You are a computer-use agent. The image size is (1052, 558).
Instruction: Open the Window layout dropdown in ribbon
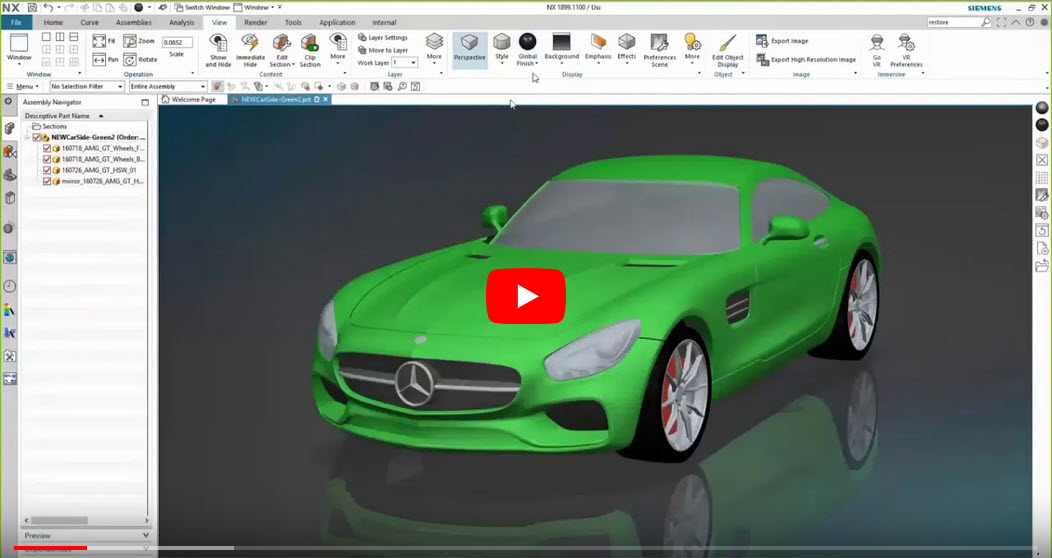click(x=19, y=48)
